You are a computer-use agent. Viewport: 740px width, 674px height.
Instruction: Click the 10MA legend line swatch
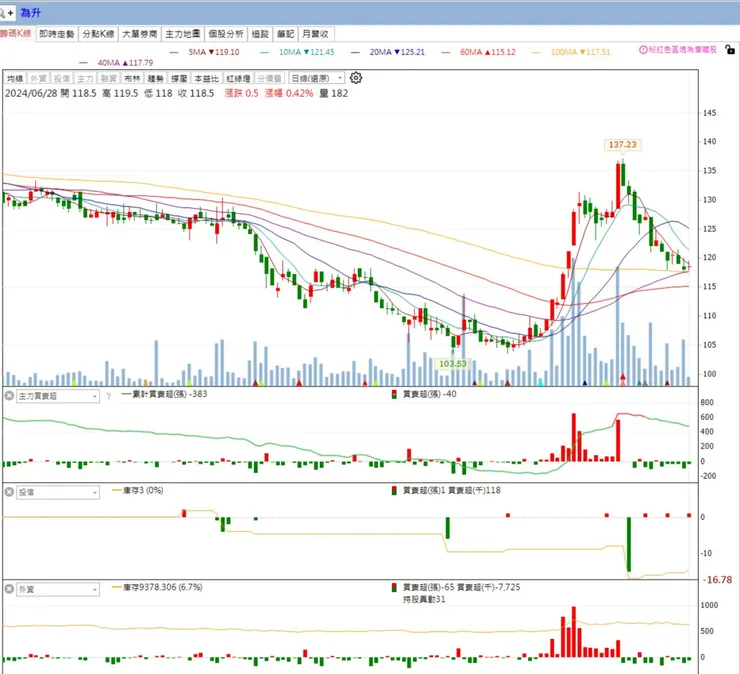[x=264, y=52]
